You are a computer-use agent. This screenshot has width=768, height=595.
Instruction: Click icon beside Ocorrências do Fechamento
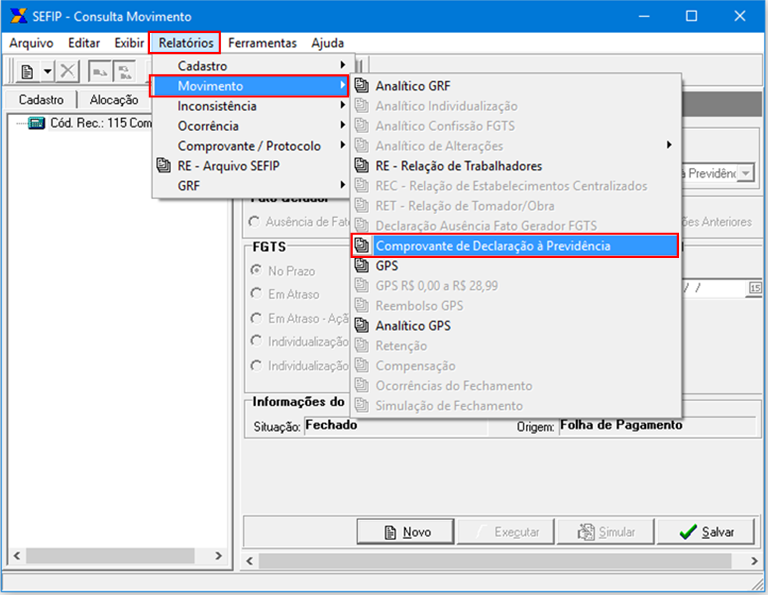click(361, 385)
